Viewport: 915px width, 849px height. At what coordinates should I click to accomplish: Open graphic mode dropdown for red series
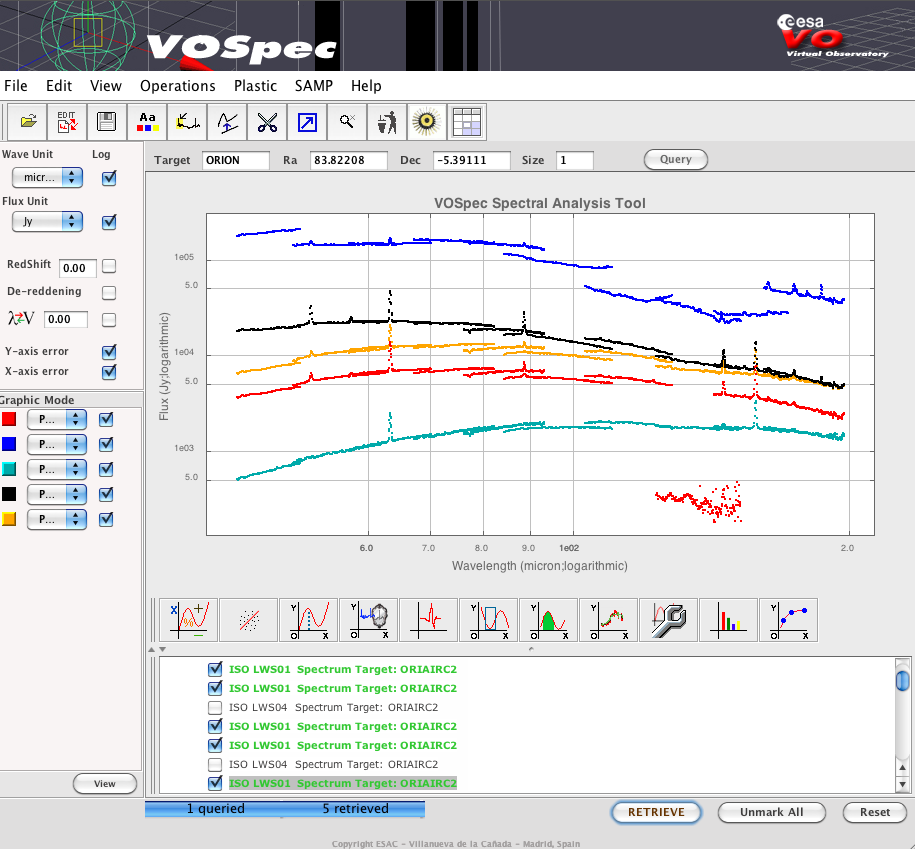(57, 419)
